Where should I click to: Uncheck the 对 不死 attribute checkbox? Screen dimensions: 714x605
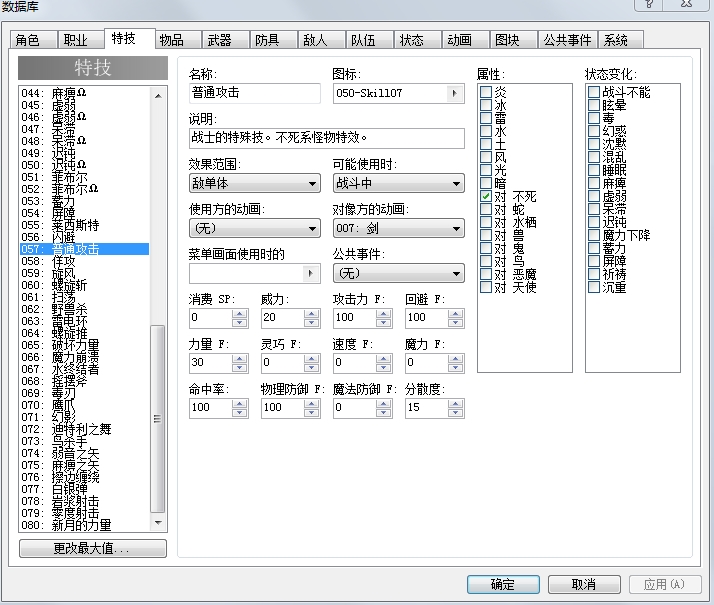[x=486, y=196]
